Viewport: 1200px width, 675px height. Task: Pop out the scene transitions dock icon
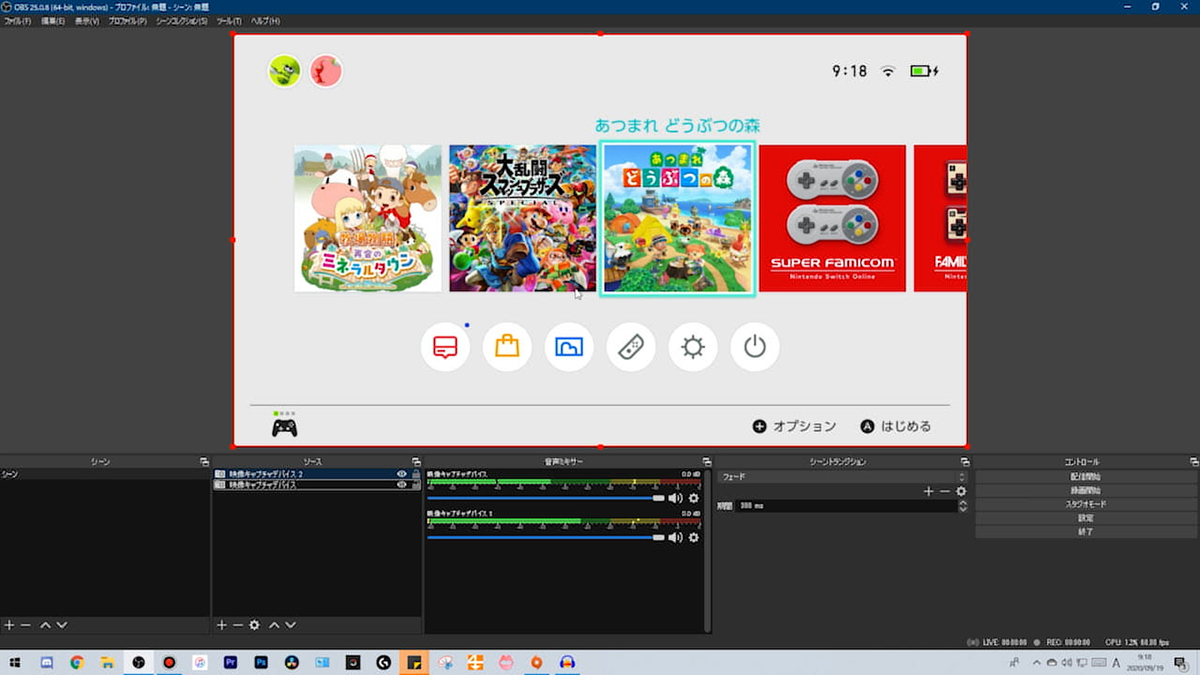pos(965,462)
